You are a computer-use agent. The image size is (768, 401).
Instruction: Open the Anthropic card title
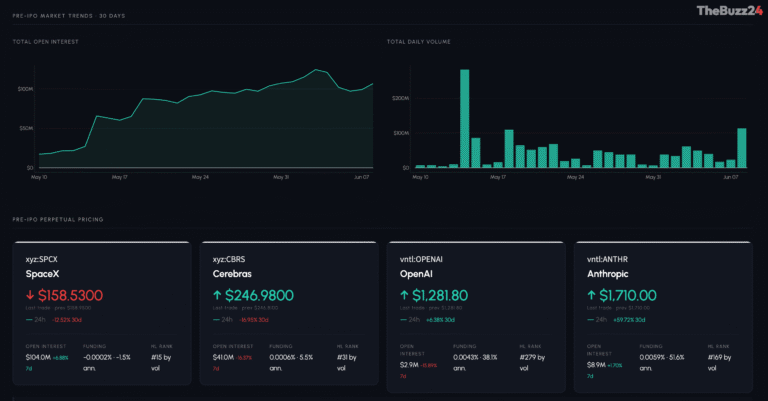tap(608, 274)
